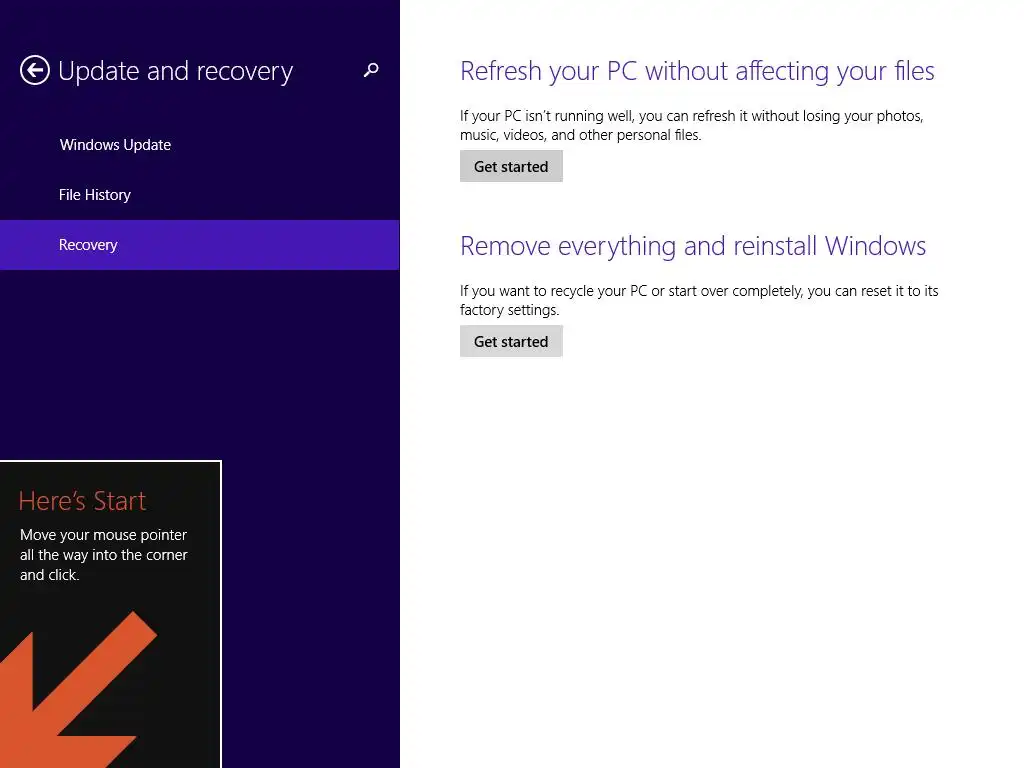Click the 'Remove everything and reinstall Windows' heading
The height and width of the screenshot is (768, 1024).
[x=693, y=246]
